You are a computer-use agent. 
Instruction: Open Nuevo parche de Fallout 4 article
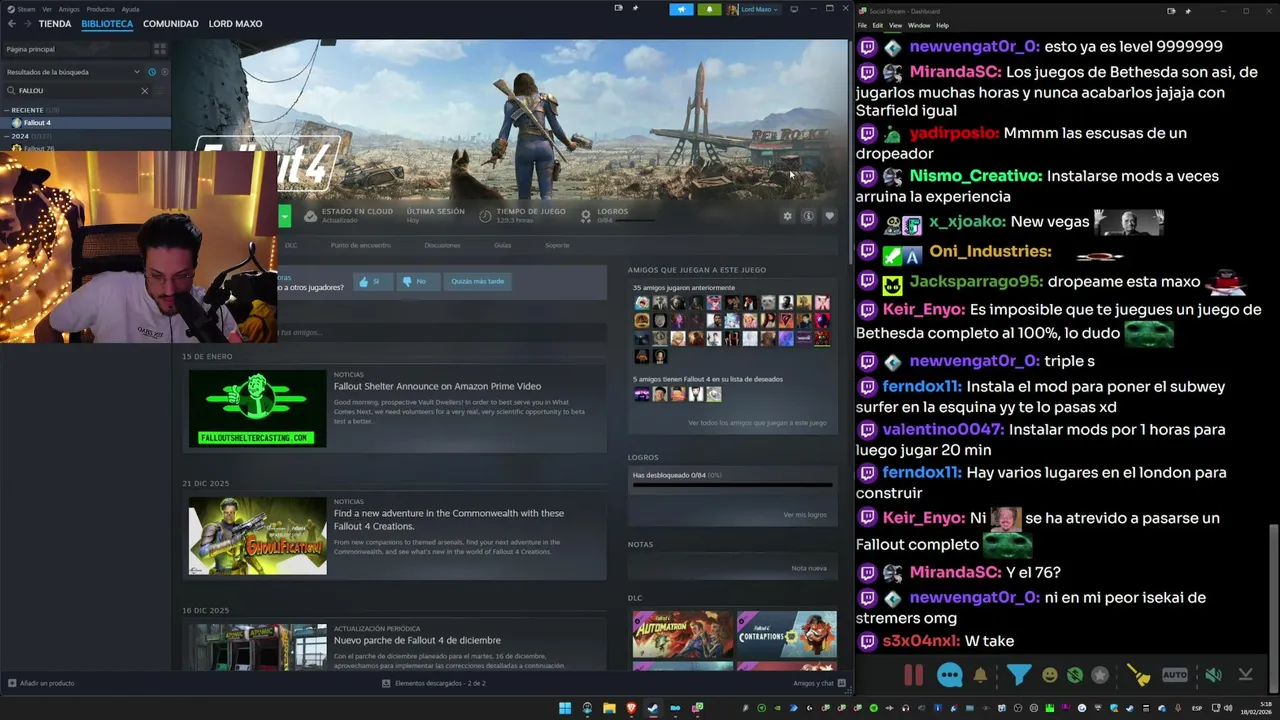417,640
